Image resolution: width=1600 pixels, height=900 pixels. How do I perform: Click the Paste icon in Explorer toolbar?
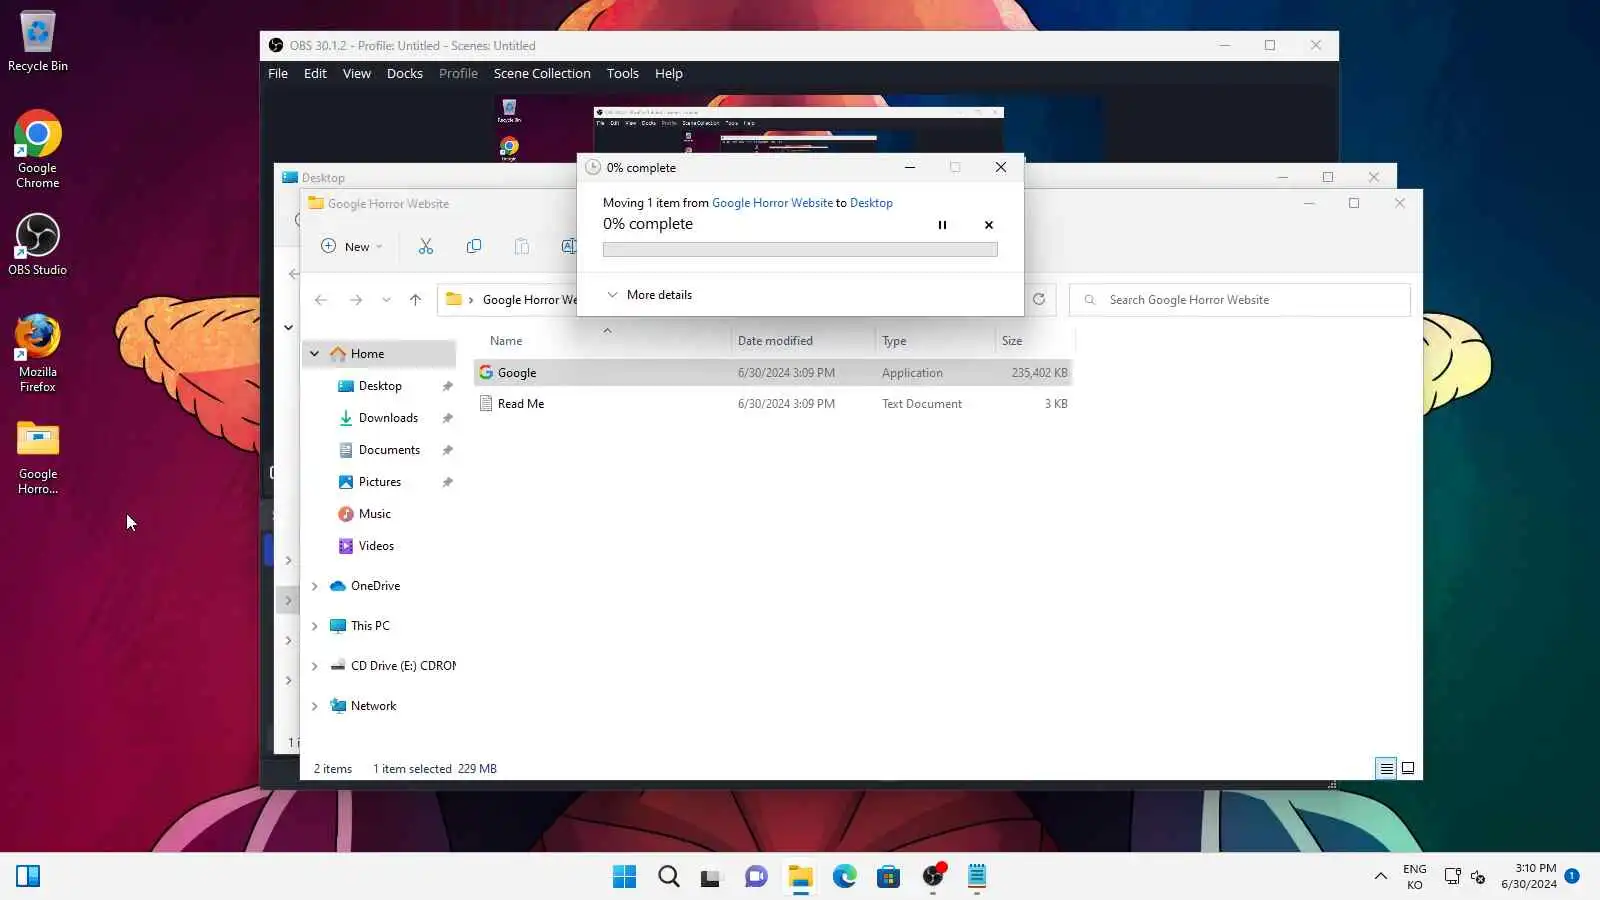click(x=522, y=246)
